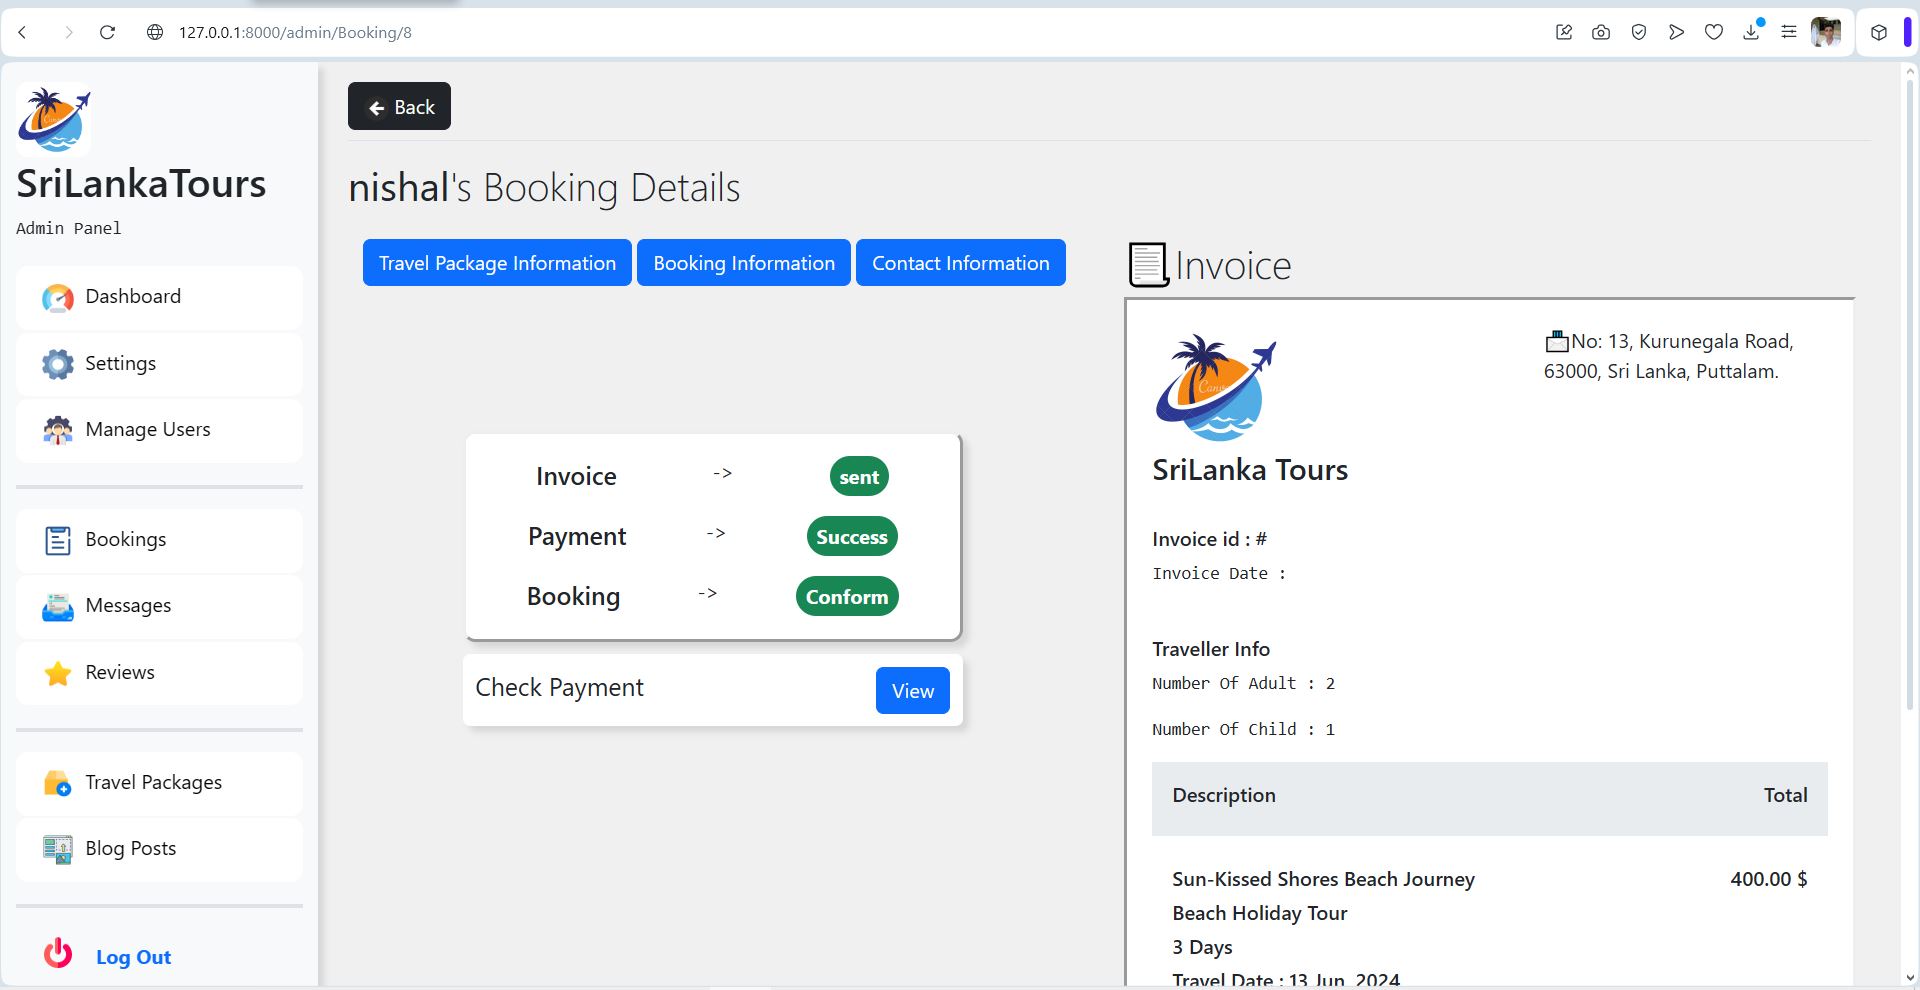This screenshot has width=1920, height=990.
Task: Click the scrollbar down arrow
Action: [x=1910, y=978]
